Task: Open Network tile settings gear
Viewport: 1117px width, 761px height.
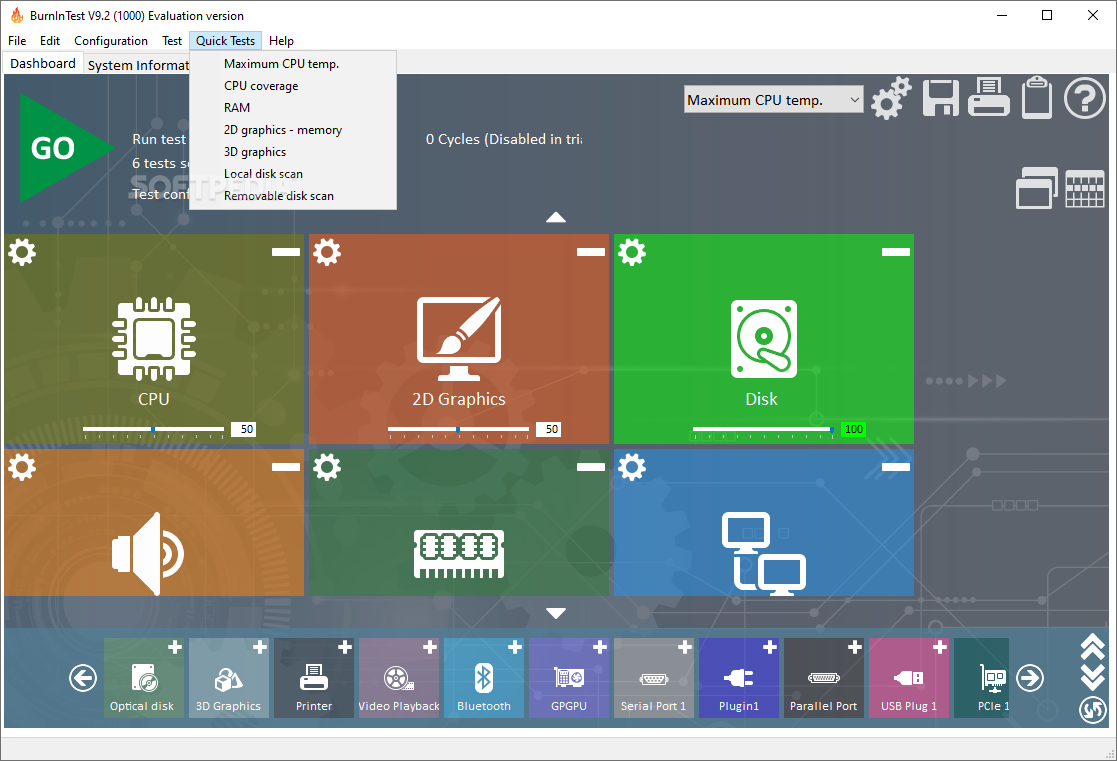Action: (632, 467)
